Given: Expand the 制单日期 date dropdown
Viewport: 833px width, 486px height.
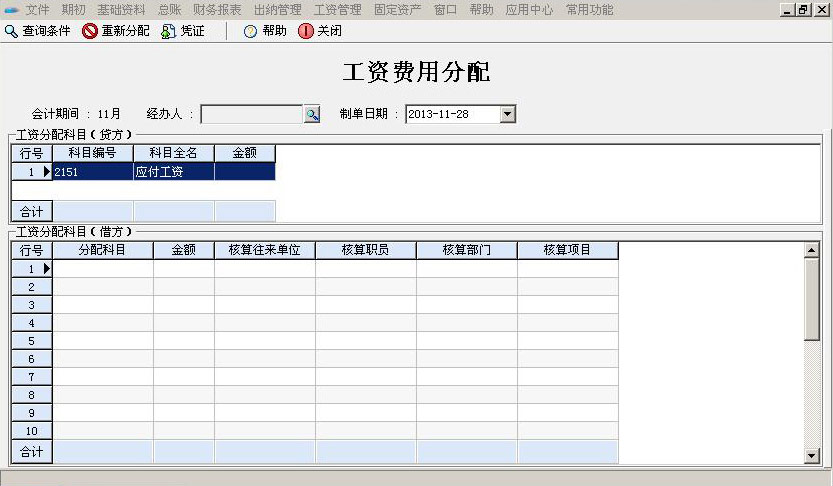Looking at the screenshot, I should tap(507, 114).
